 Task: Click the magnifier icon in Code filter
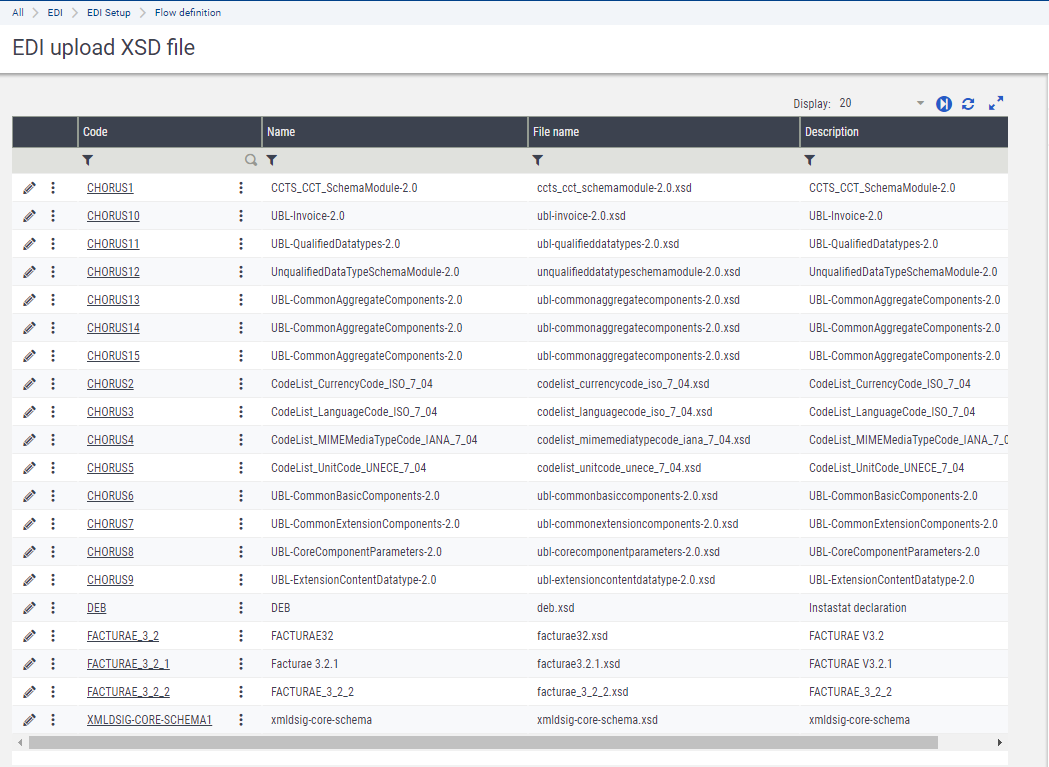[251, 160]
